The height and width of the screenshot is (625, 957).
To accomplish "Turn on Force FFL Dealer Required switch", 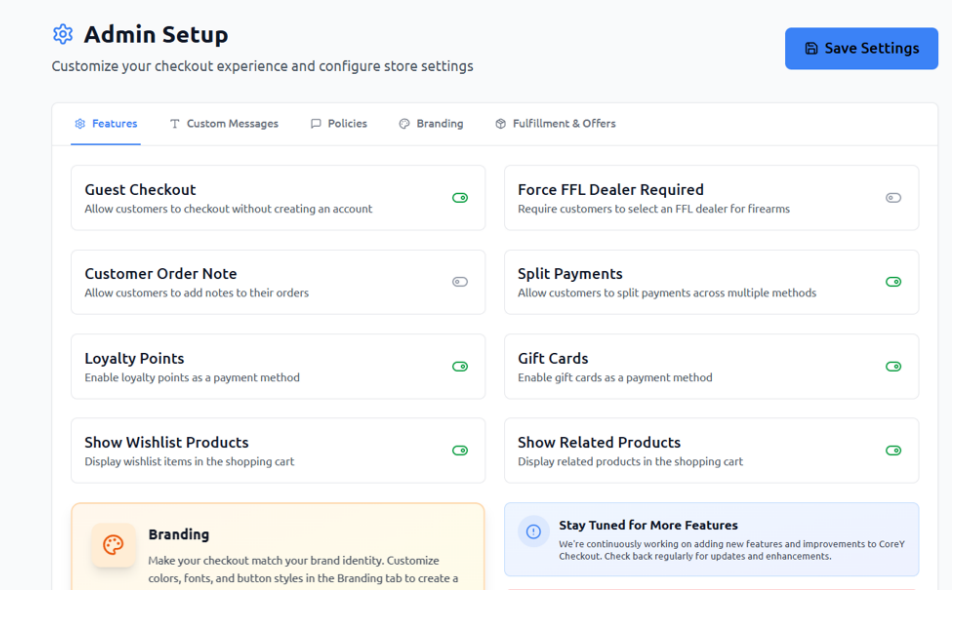I will (894, 198).
